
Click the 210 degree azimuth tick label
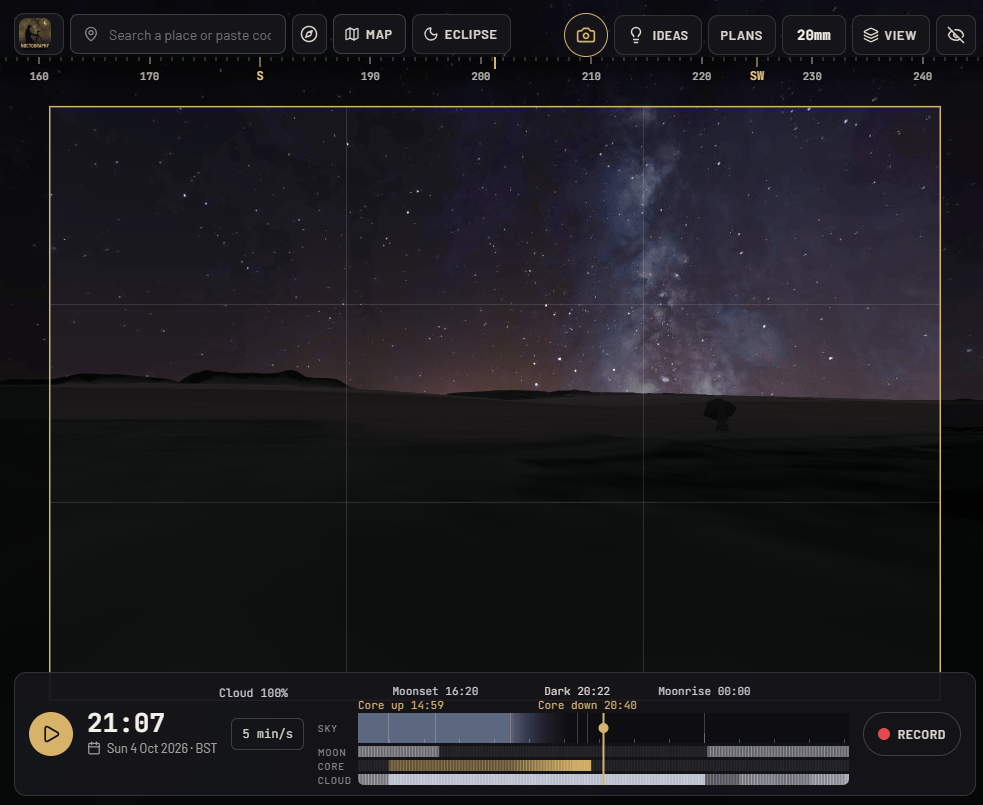pyautogui.click(x=591, y=76)
